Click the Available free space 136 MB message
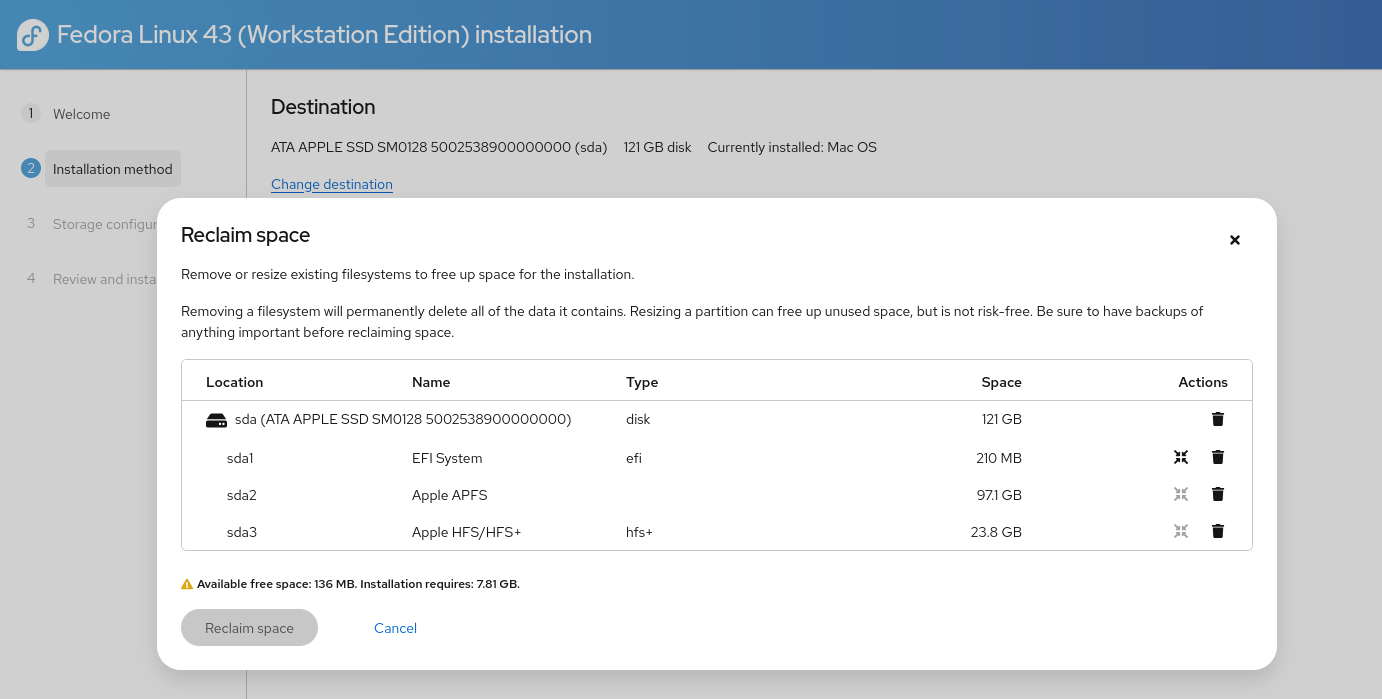This screenshot has width=1382, height=699. tap(358, 584)
